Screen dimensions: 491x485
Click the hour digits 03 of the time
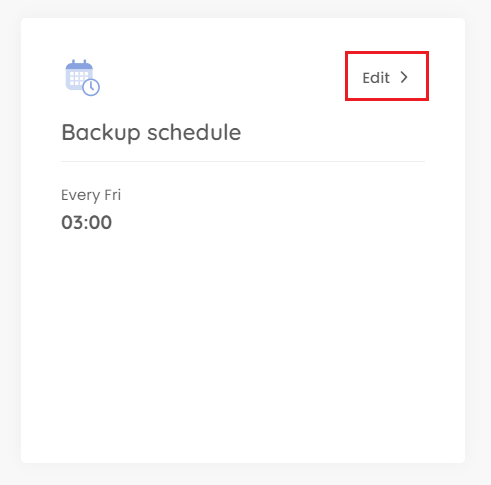coord(72,222)
